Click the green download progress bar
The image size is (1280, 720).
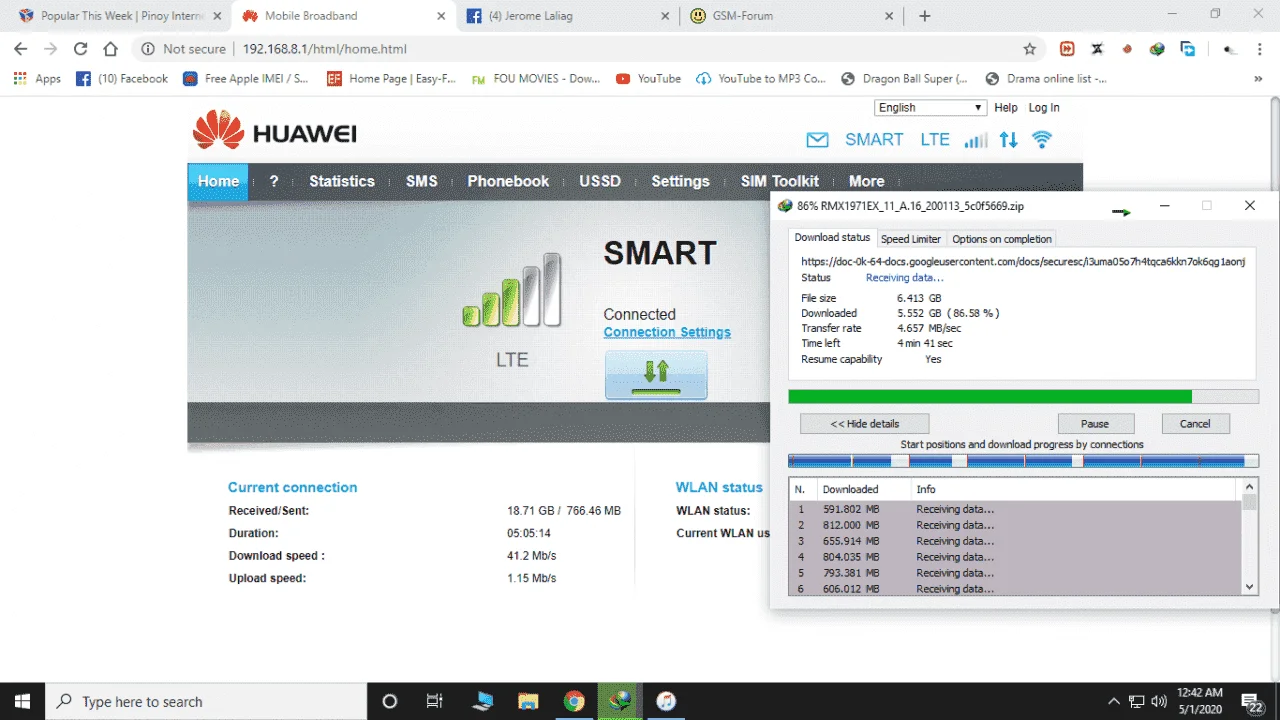1024,397
